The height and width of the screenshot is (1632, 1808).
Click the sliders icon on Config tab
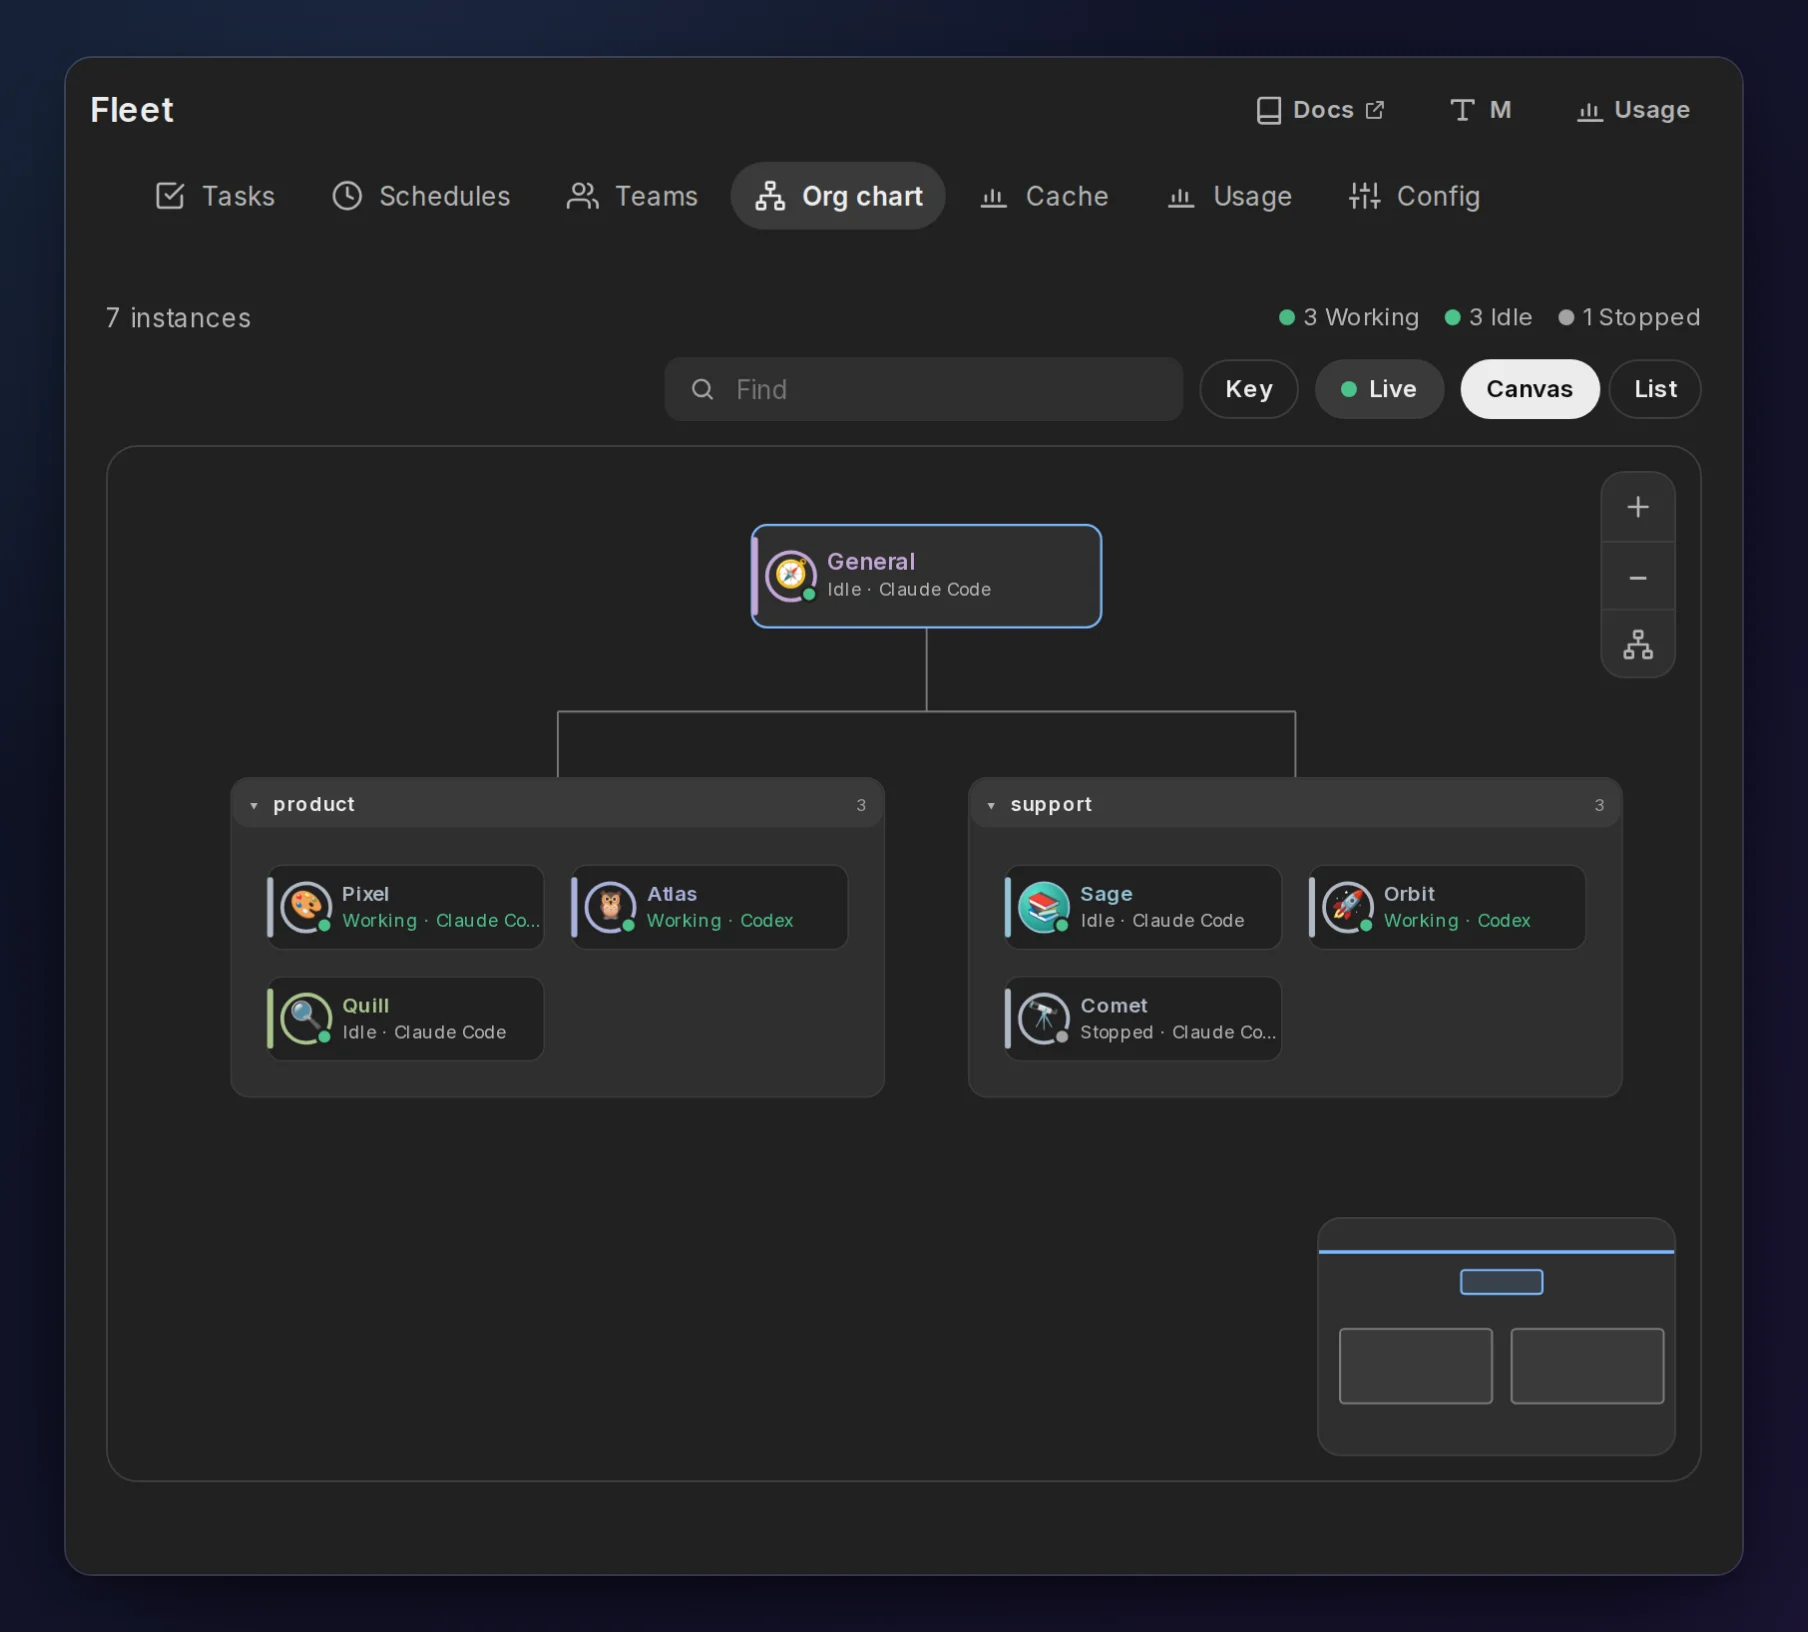tap(1364, 196)
